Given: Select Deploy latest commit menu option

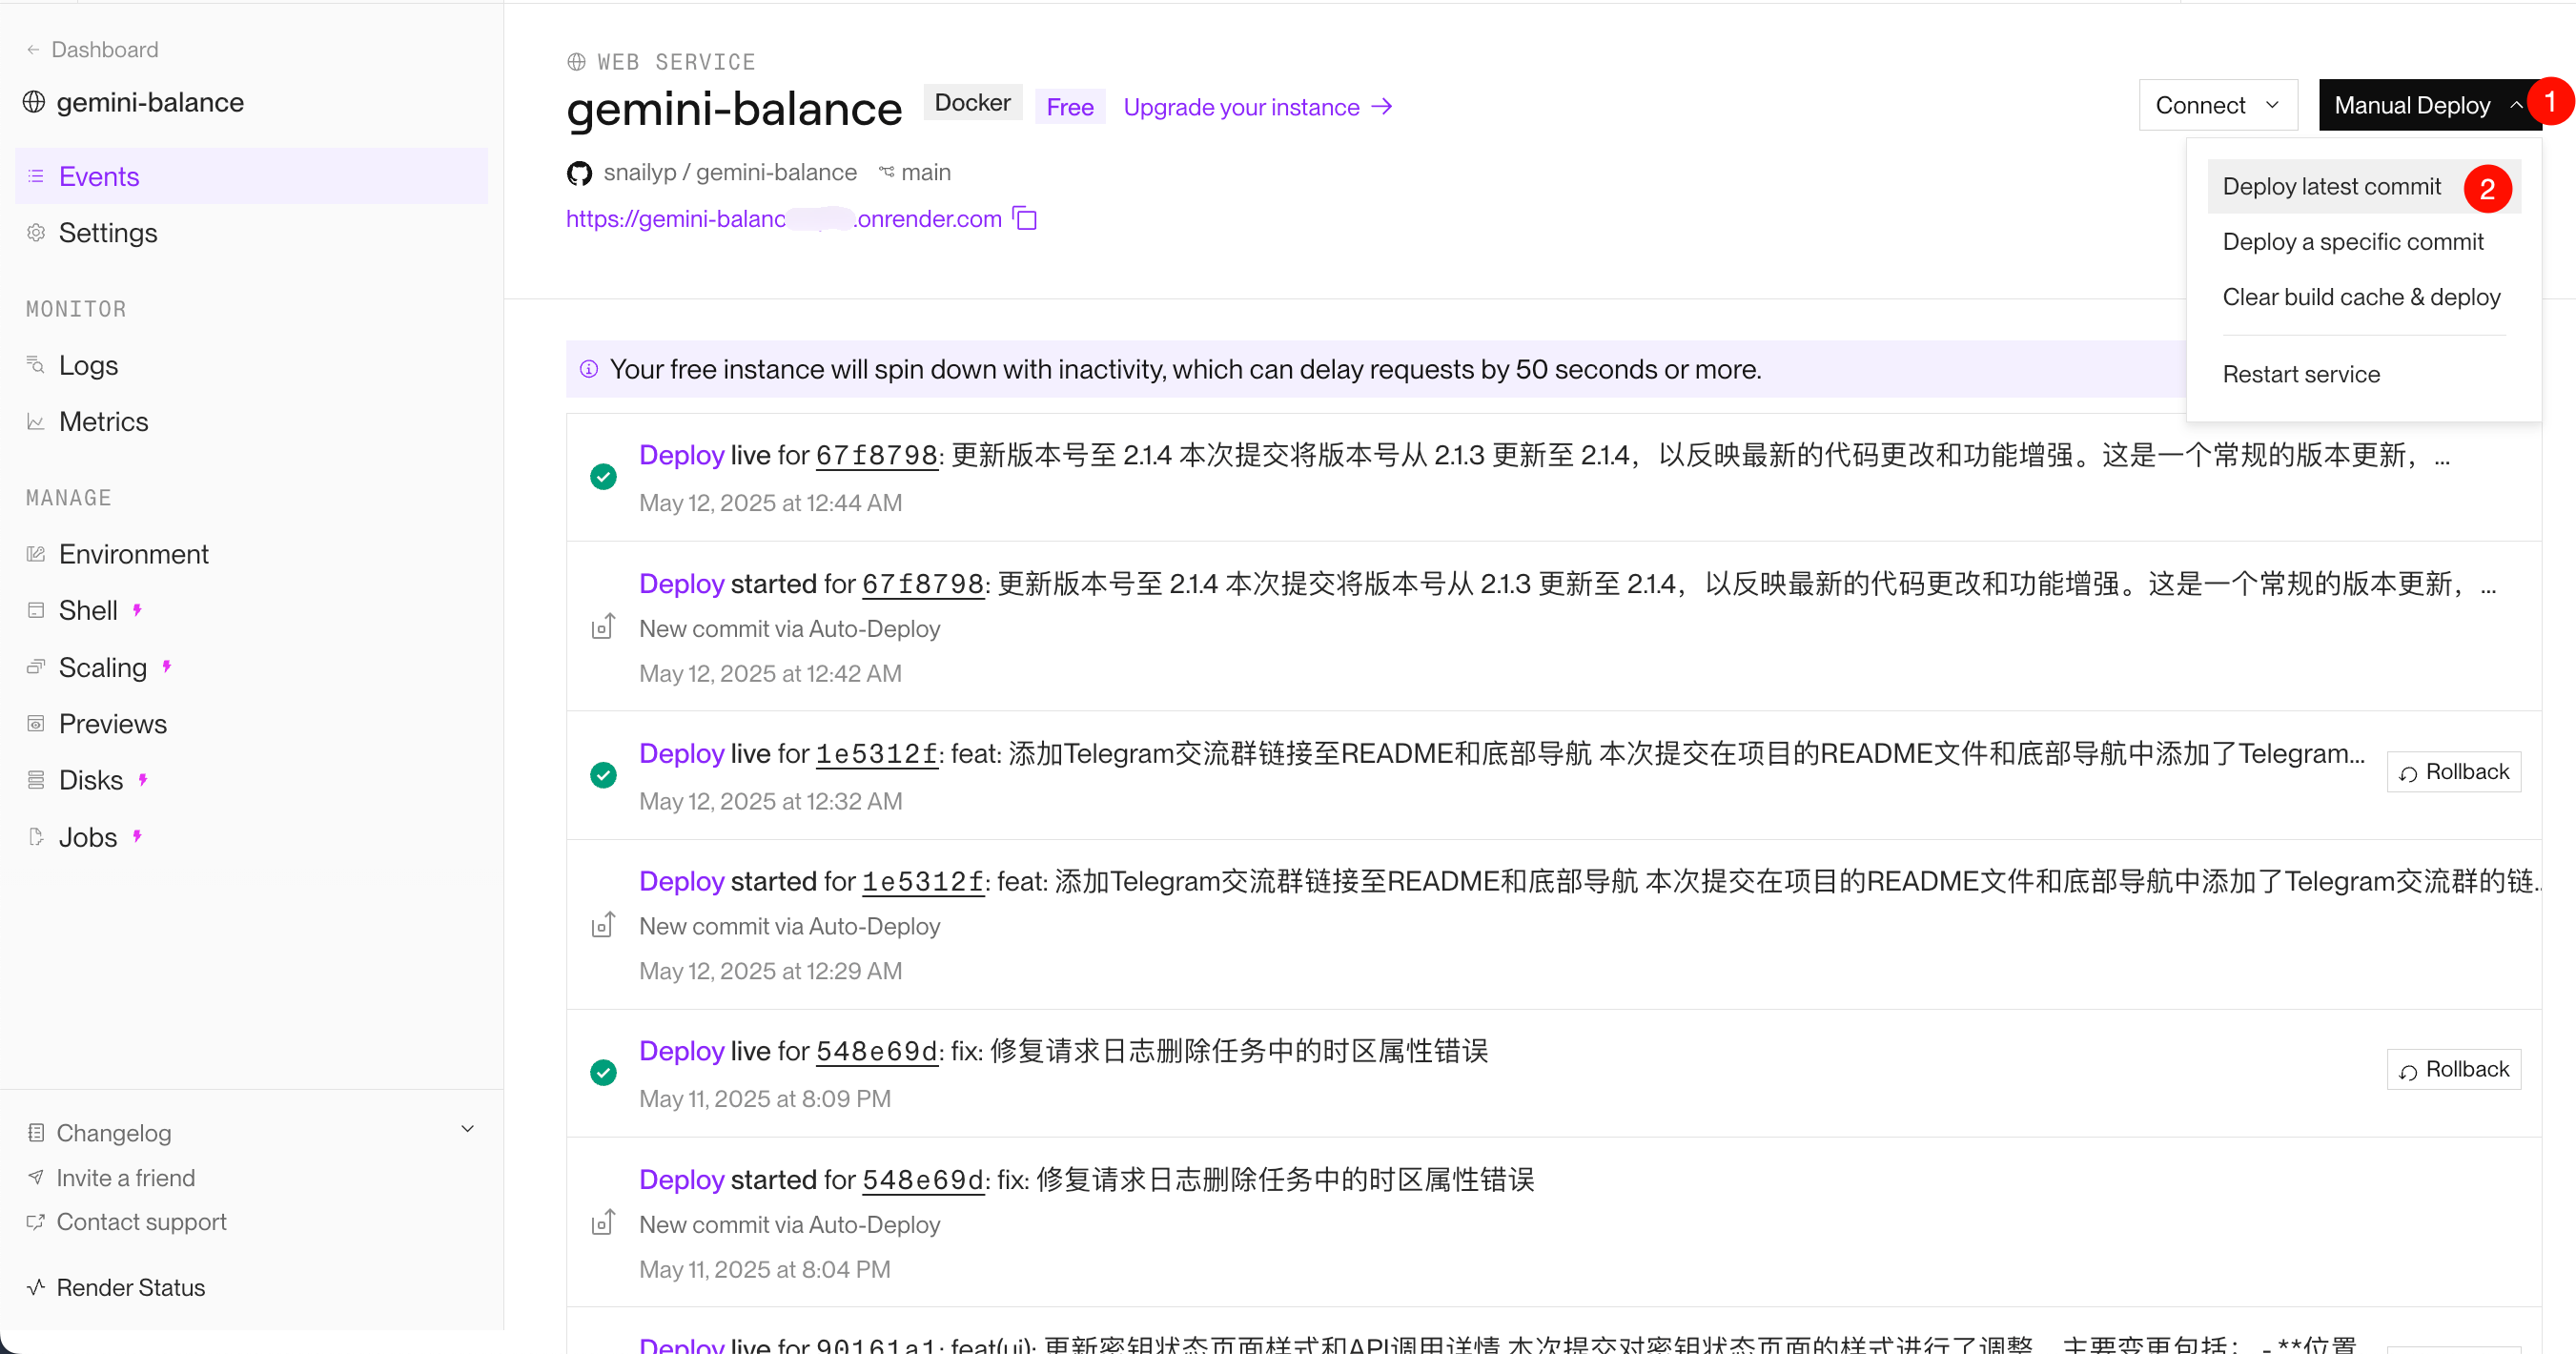Looking at the screenshot, I should tap(2331, 187).
